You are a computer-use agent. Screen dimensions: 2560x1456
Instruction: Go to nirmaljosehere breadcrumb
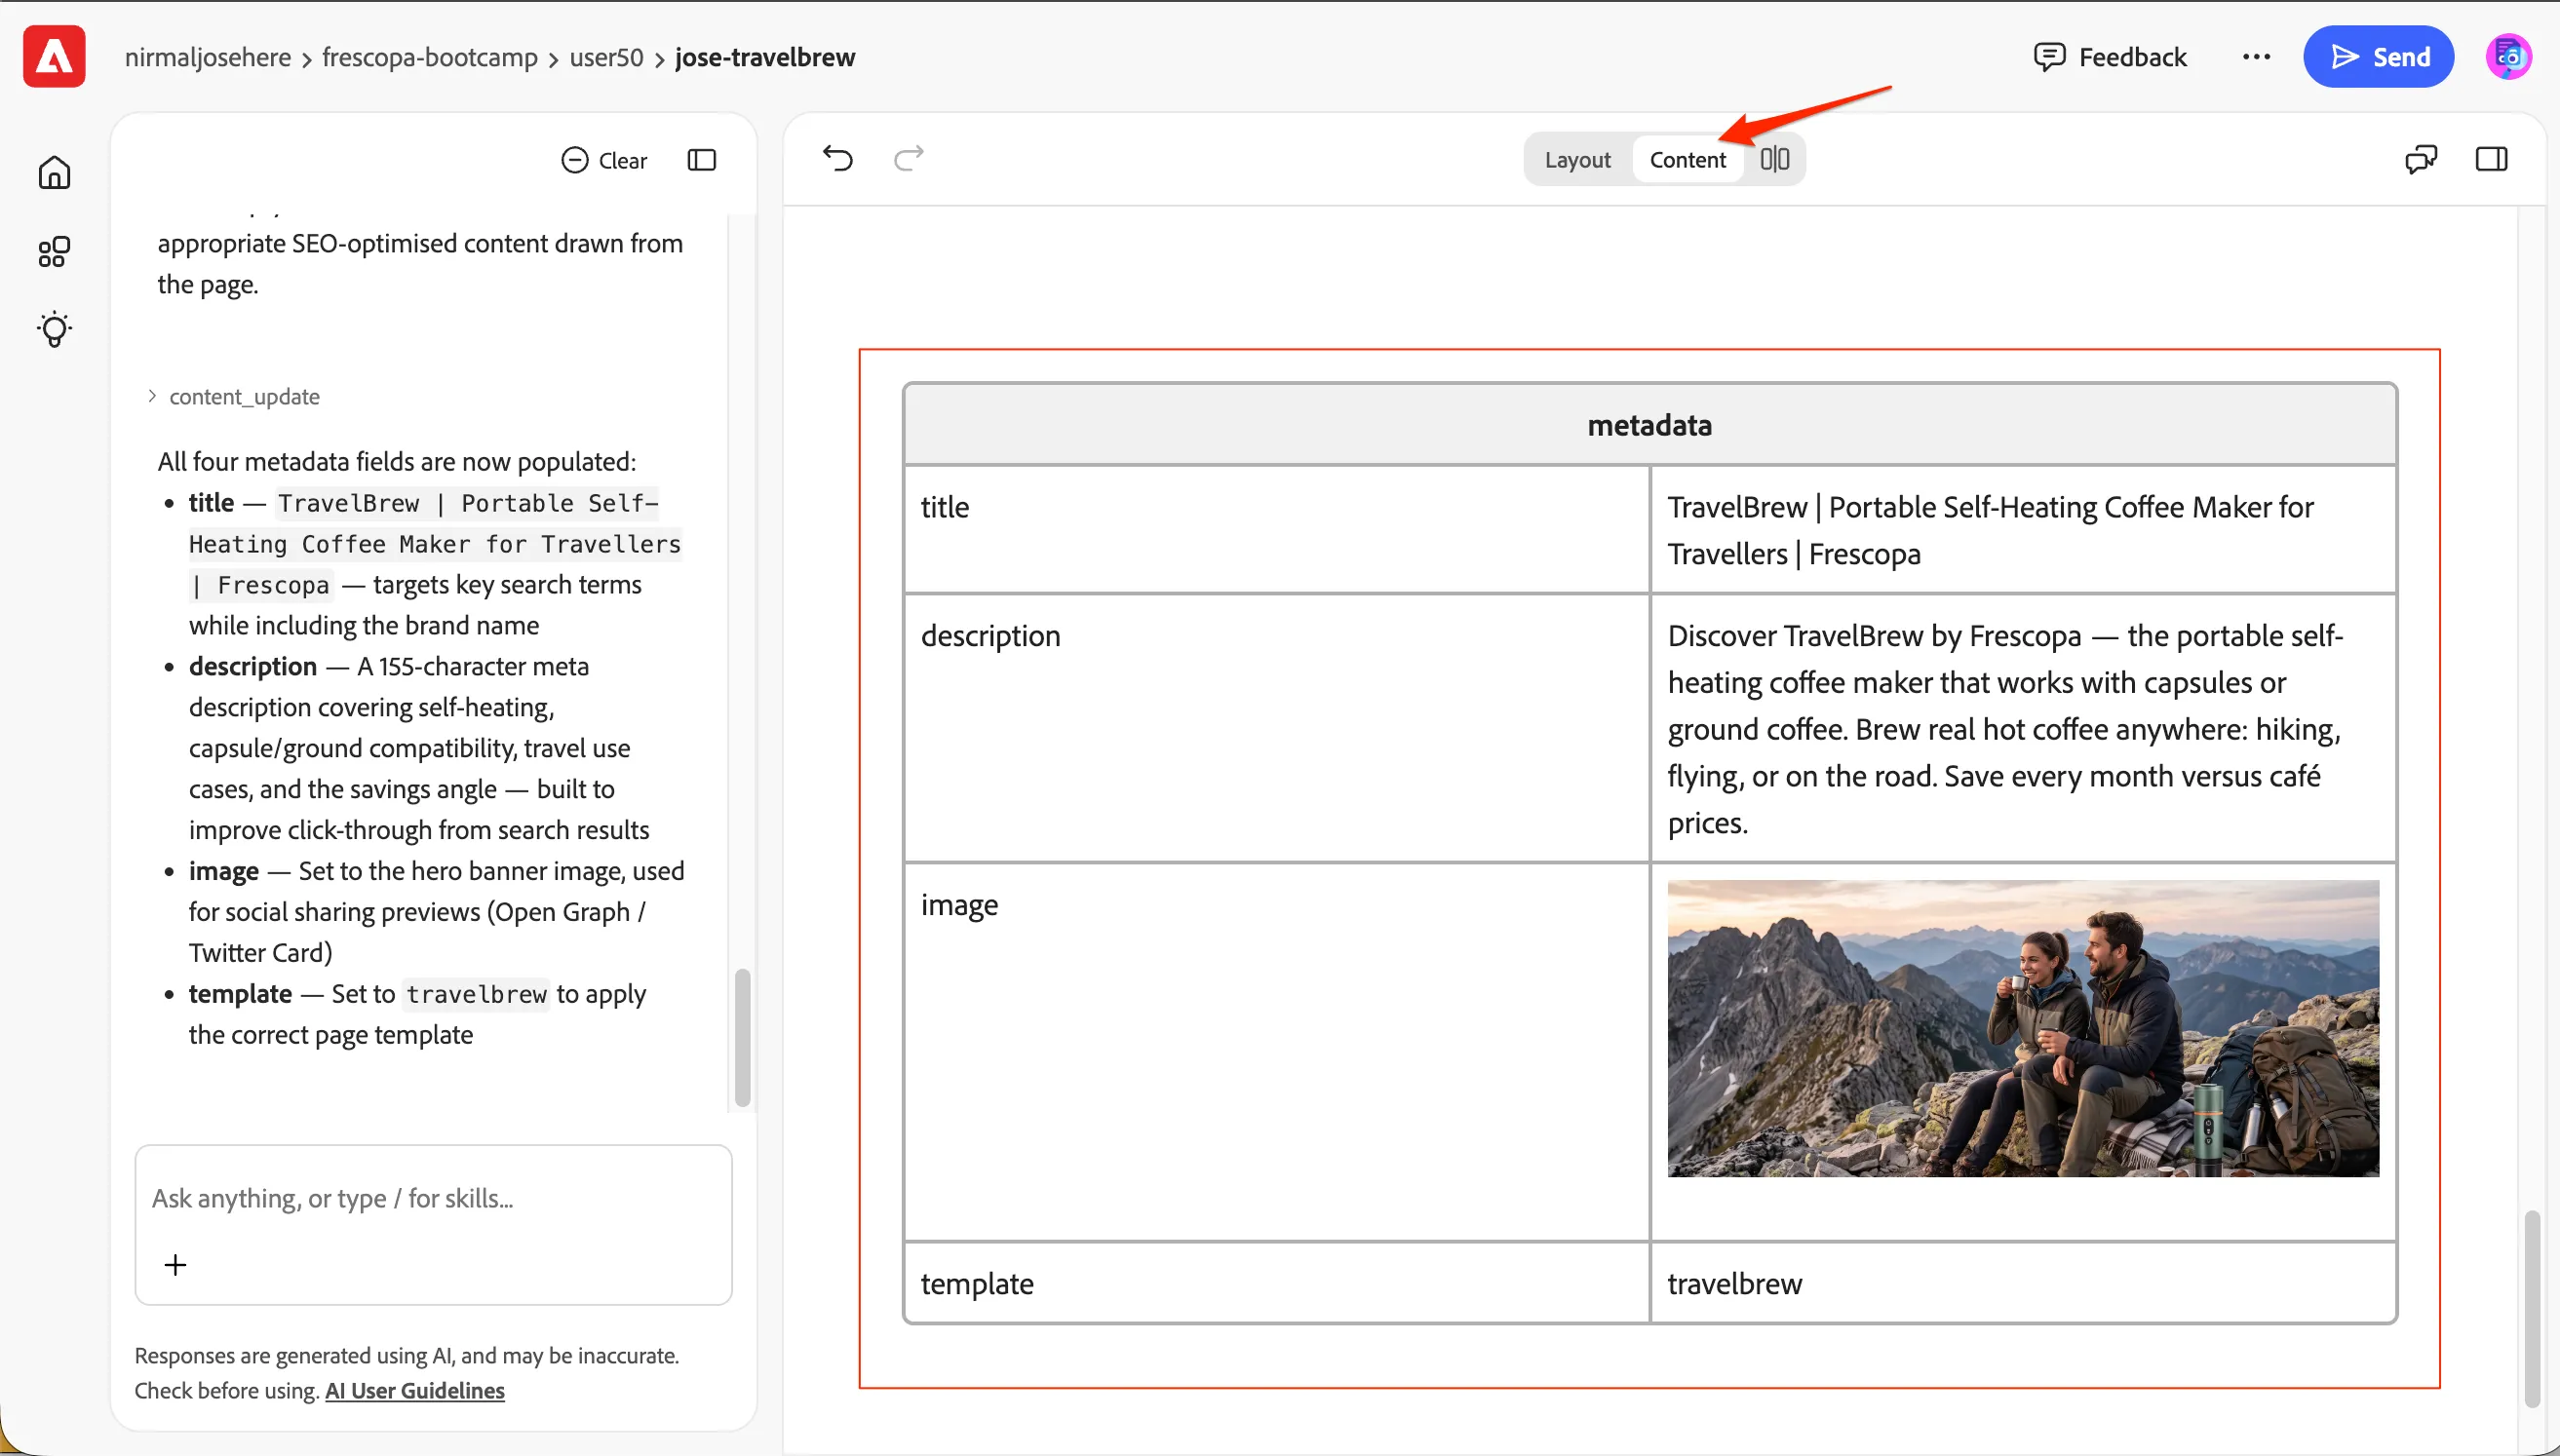208,57
